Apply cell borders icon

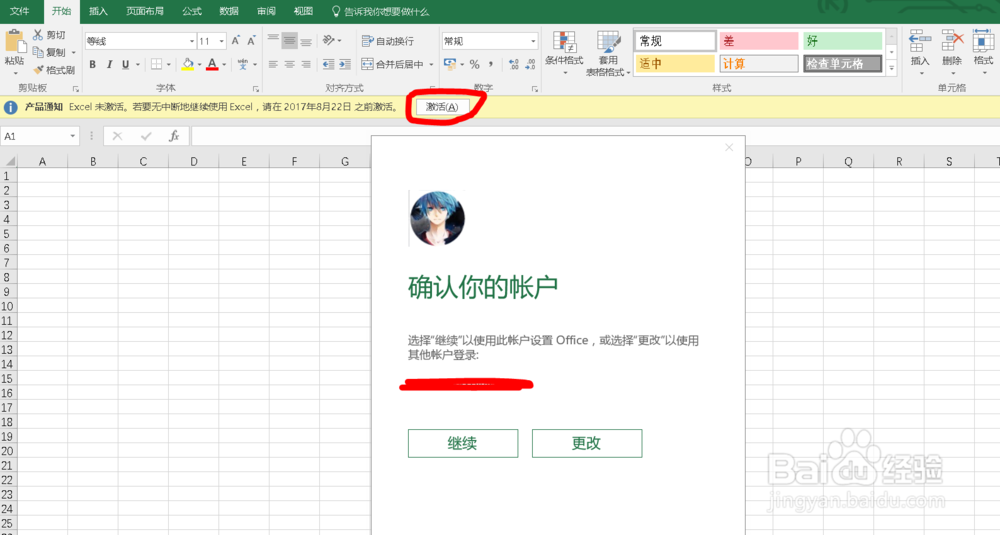pos(156,64)
